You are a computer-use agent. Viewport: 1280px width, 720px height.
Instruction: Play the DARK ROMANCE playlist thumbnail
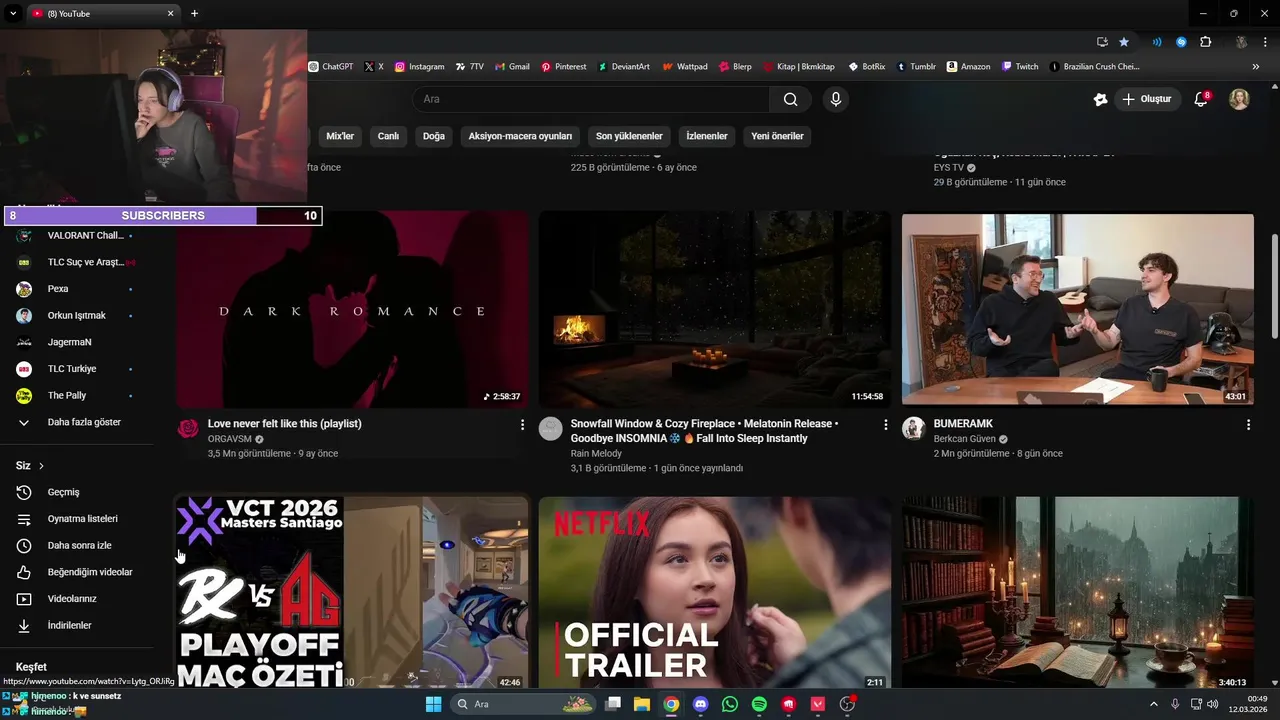(x=352, y=310)
